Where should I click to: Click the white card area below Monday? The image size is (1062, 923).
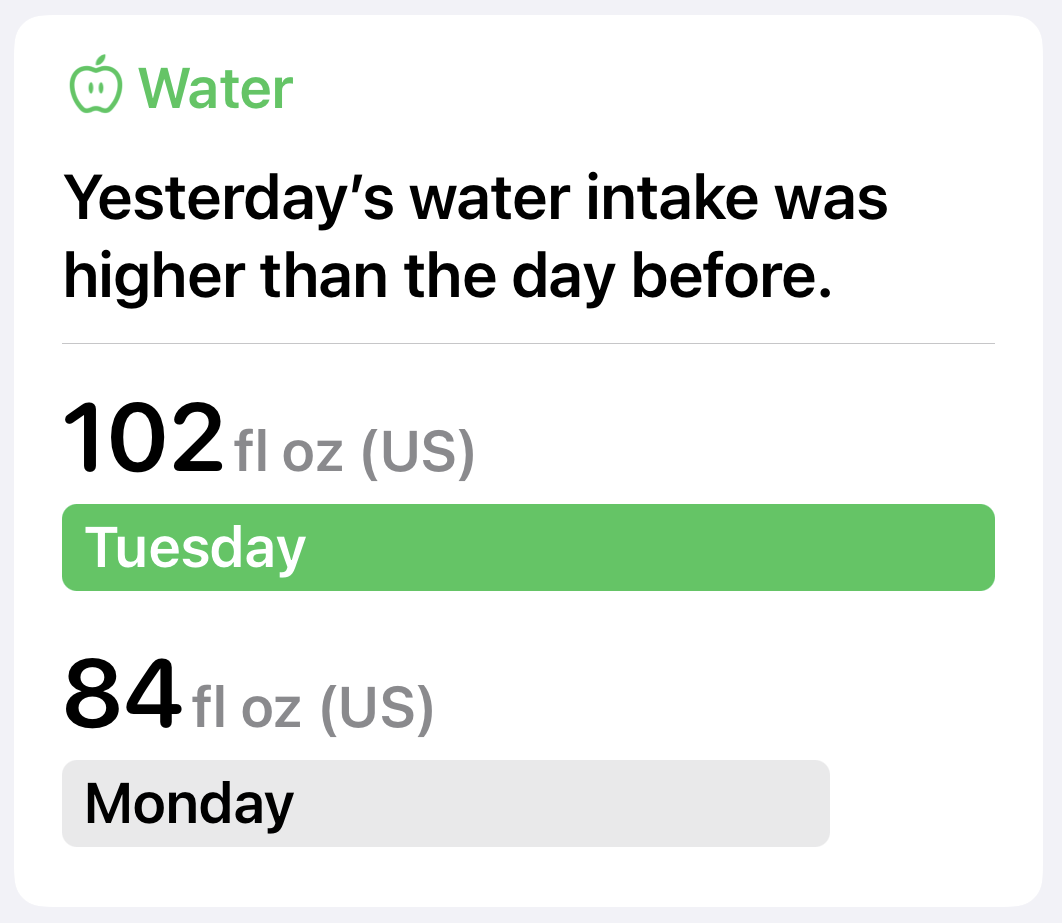(528, 876)
